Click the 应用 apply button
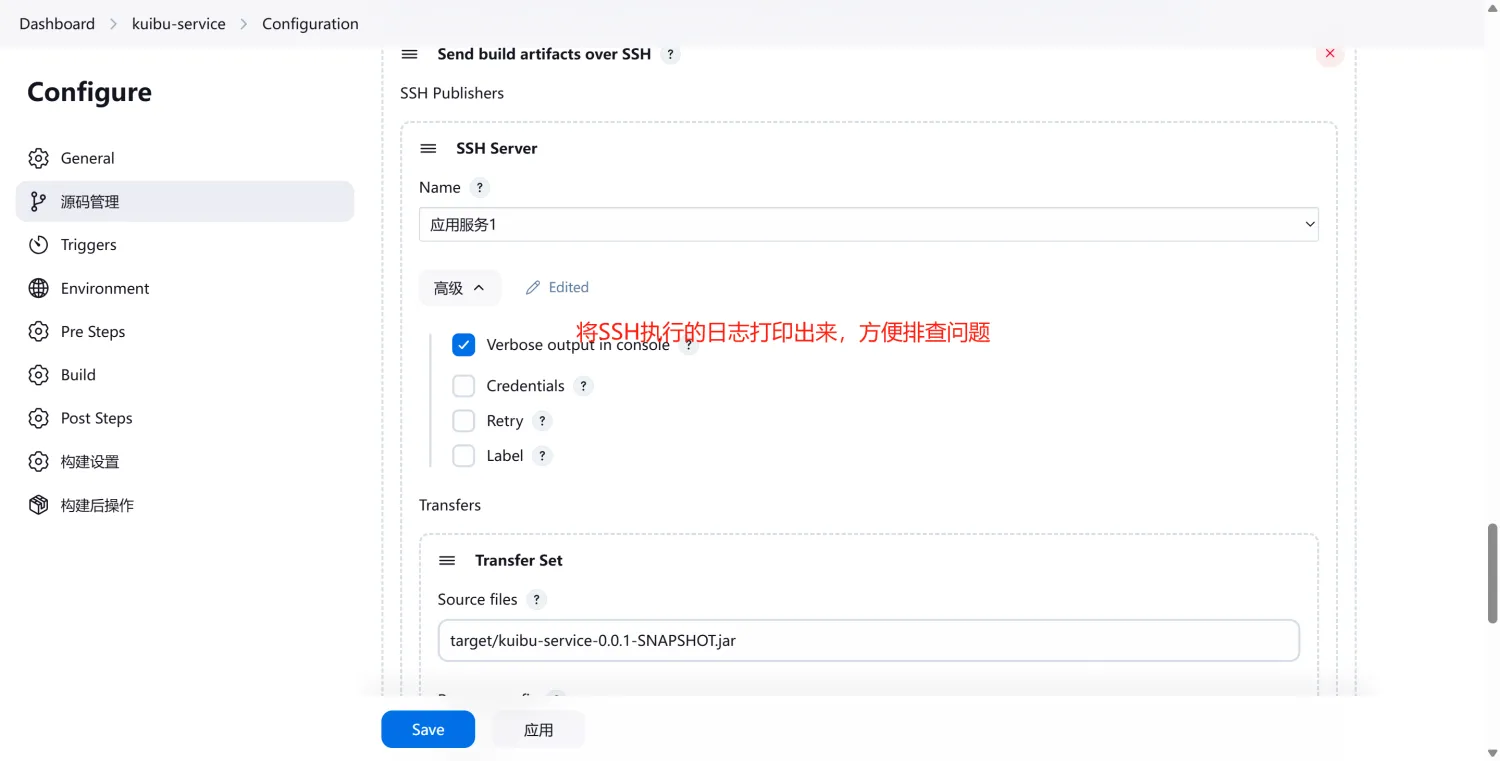 [538, 730]
